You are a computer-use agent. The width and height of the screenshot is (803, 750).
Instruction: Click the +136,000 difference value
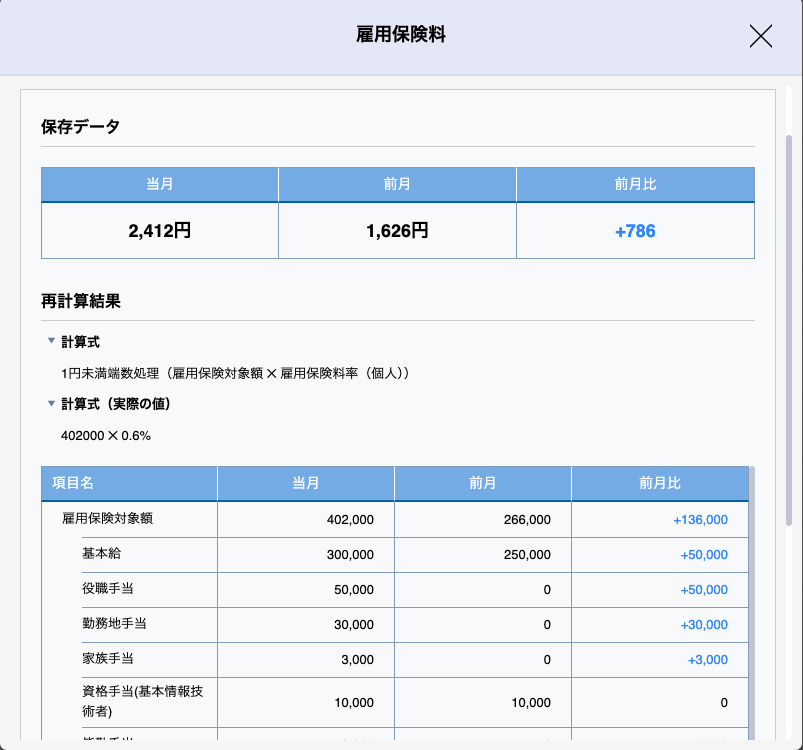[700, 520]
